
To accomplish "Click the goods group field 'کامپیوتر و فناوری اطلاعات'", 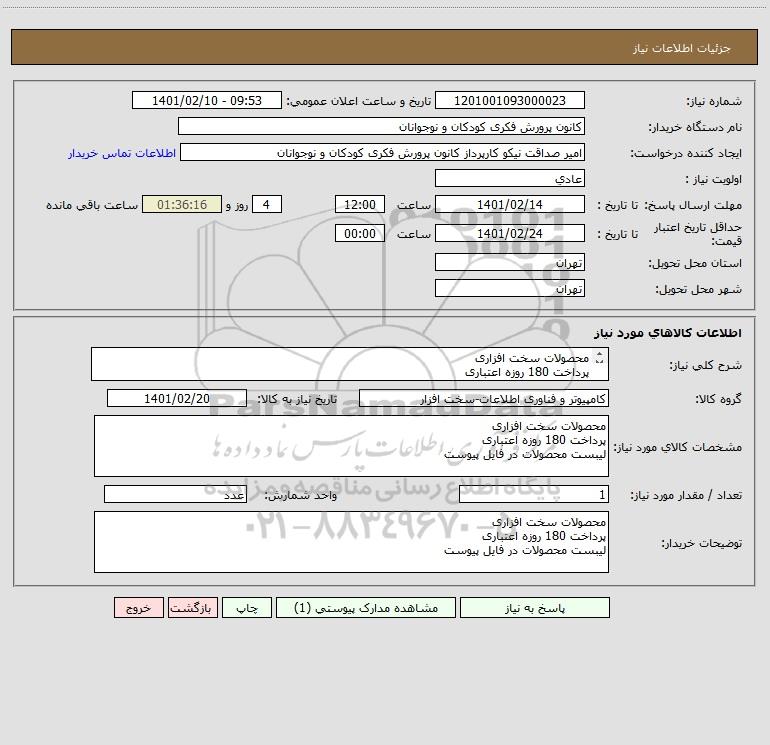I will 484,398.
